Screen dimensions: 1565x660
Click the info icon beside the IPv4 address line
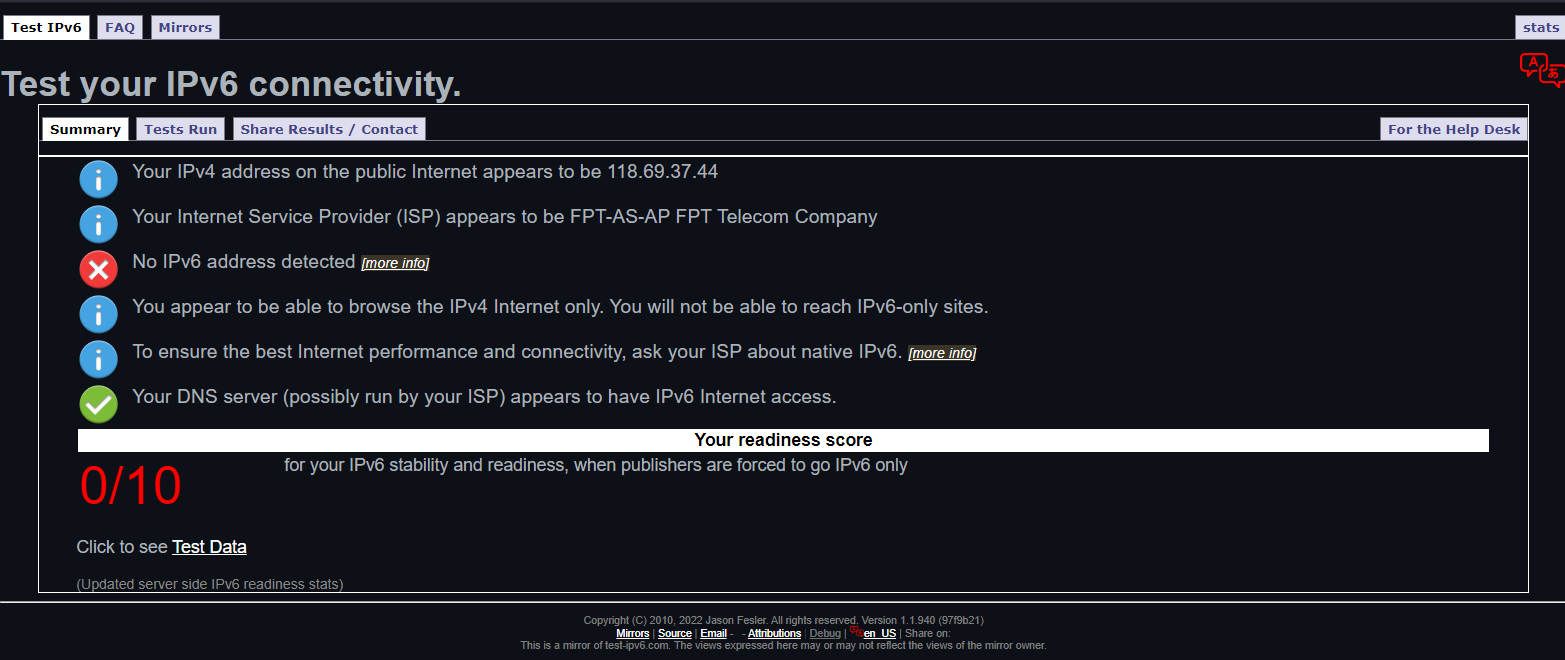click(x=98, y=179)
